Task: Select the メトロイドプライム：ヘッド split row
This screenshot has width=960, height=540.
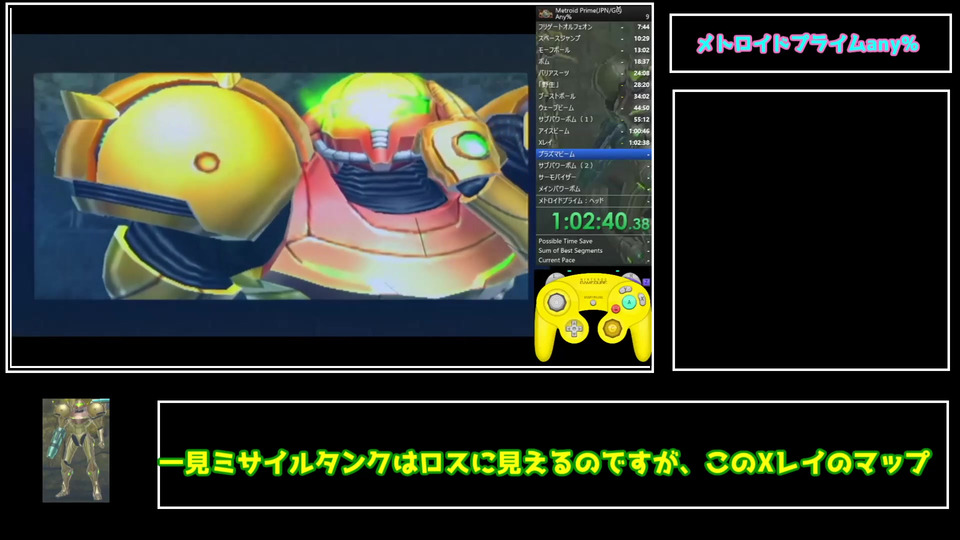Action: (593, 201)
